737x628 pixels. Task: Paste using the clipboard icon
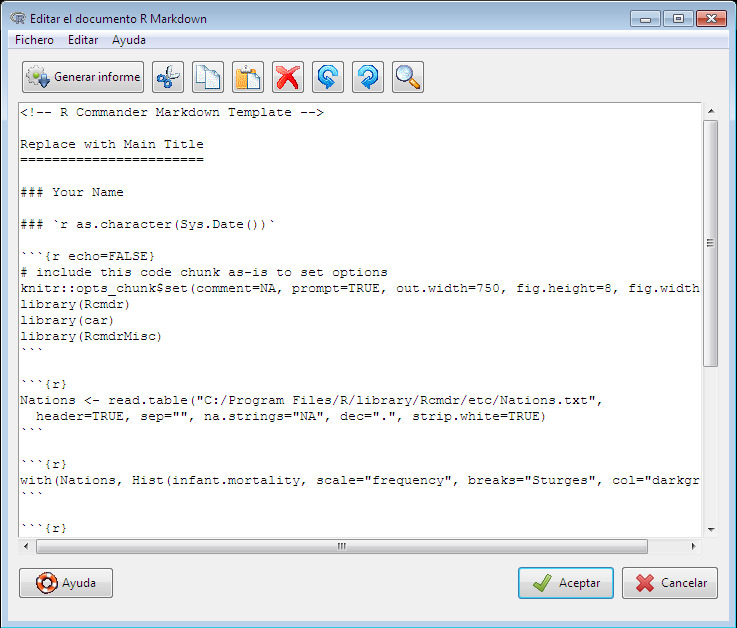point(248,77)
